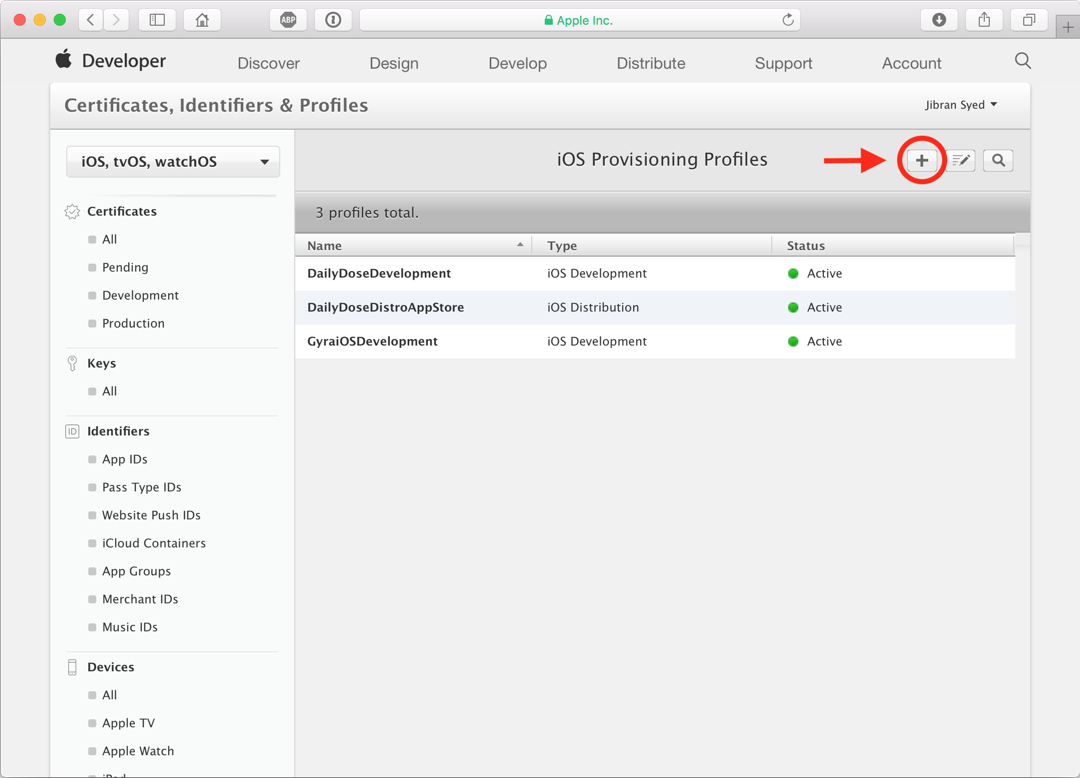Click Certificates, Identifiers & Profiles heading

pyautogui.click(x=216, y=105)
